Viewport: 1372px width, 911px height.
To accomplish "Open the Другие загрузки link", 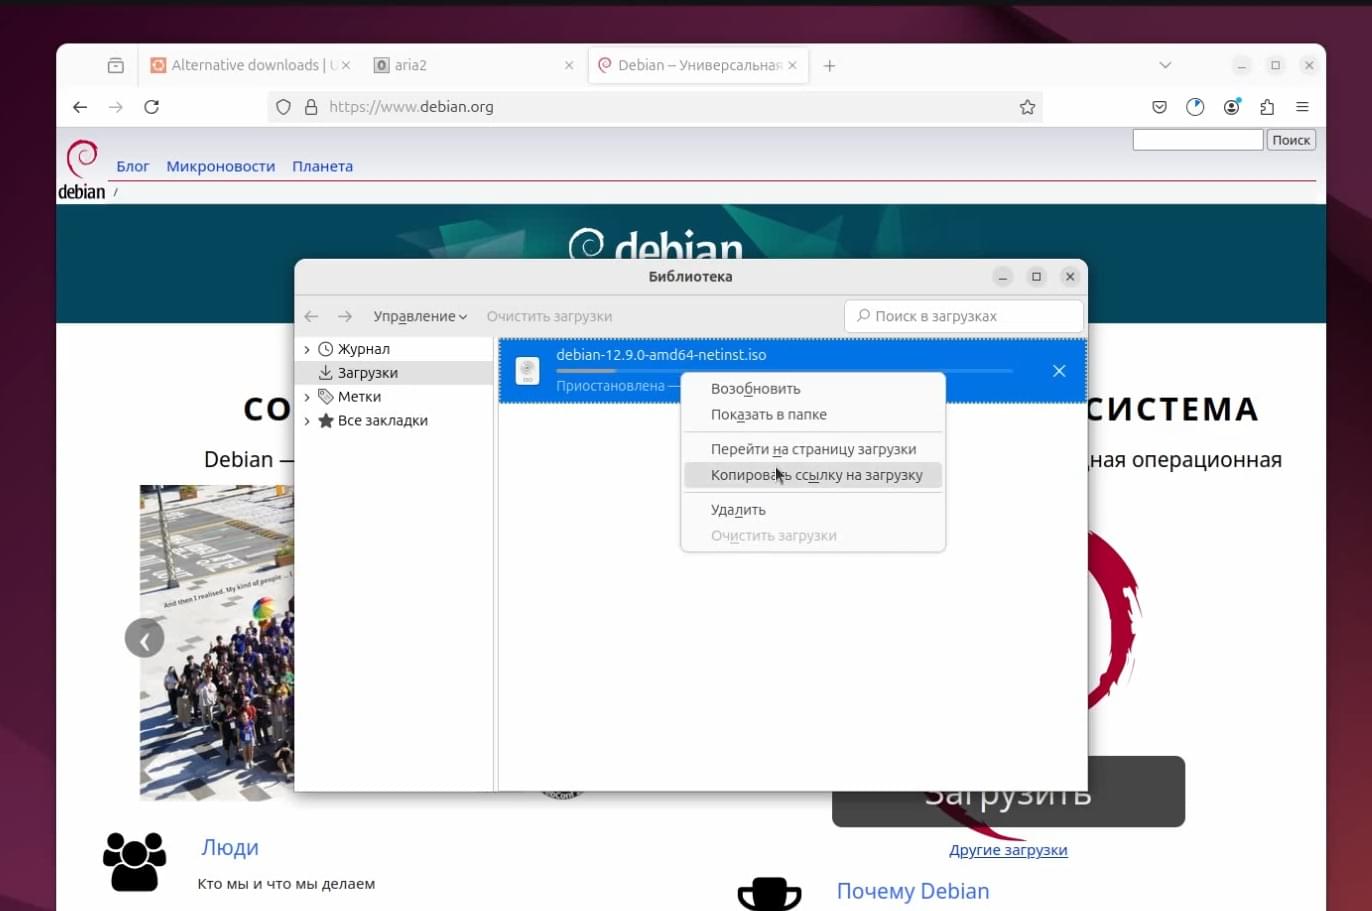I will pos(1008,850).
